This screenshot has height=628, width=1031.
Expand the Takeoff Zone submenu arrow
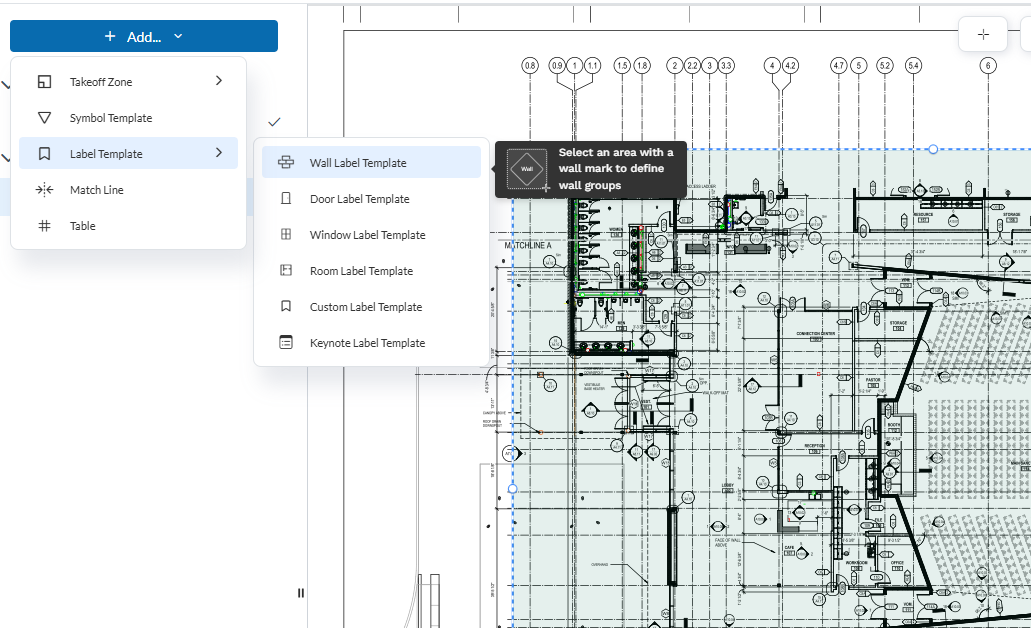pos(219,81)
